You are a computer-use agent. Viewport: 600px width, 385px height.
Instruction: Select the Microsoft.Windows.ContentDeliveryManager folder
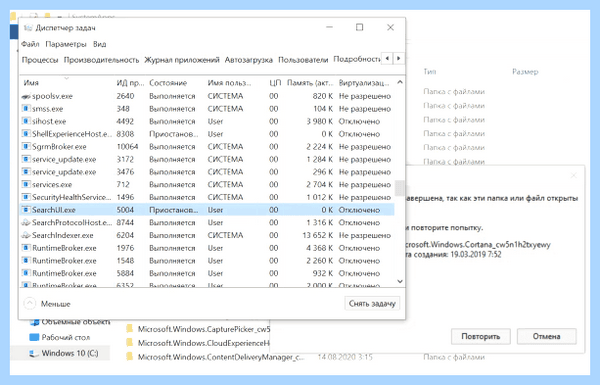coord(221,357)
